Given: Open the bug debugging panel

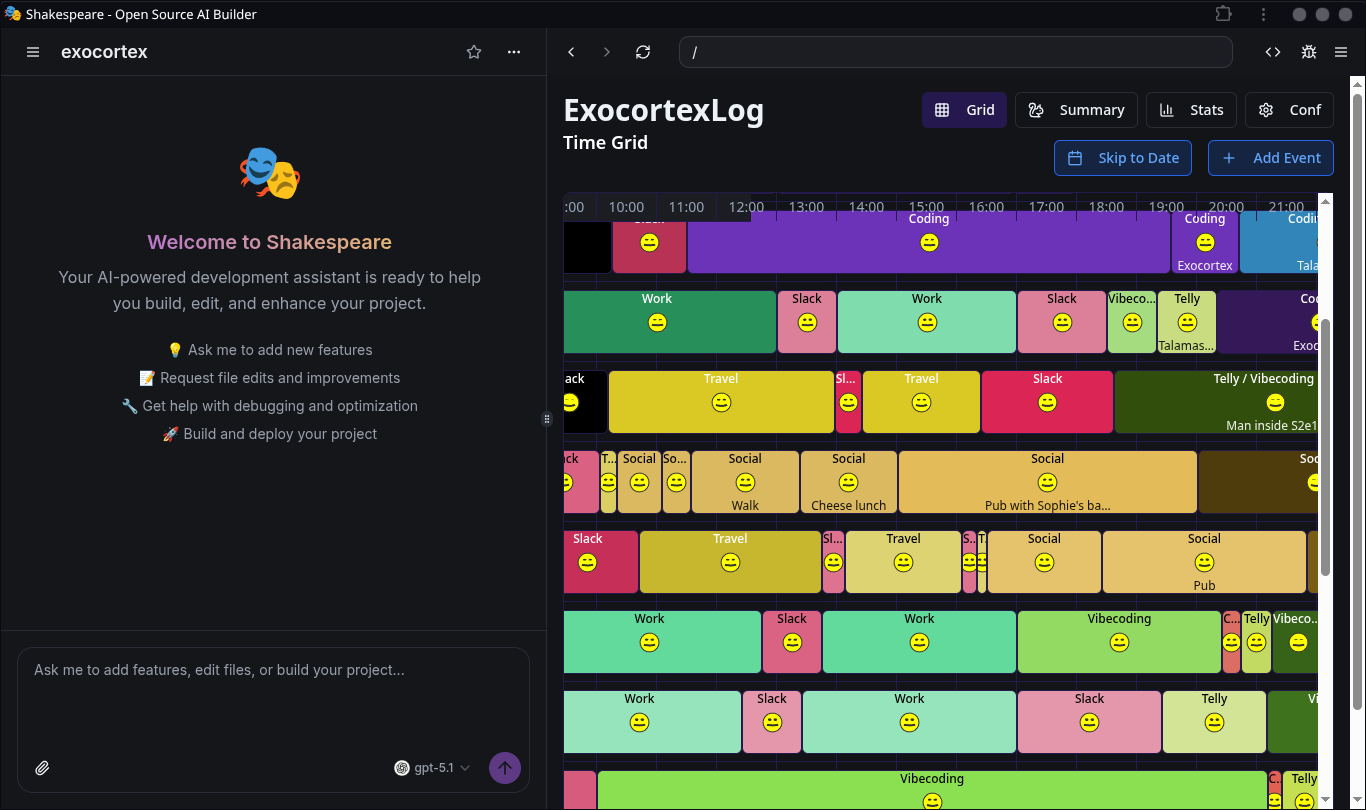Looking at the screenshot, I should click(1308, 52).
